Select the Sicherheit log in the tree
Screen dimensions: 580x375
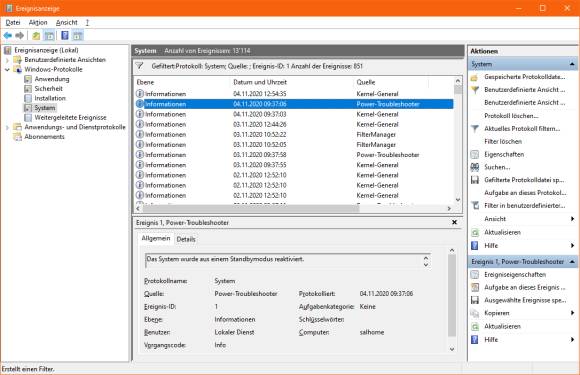[48, 89]
